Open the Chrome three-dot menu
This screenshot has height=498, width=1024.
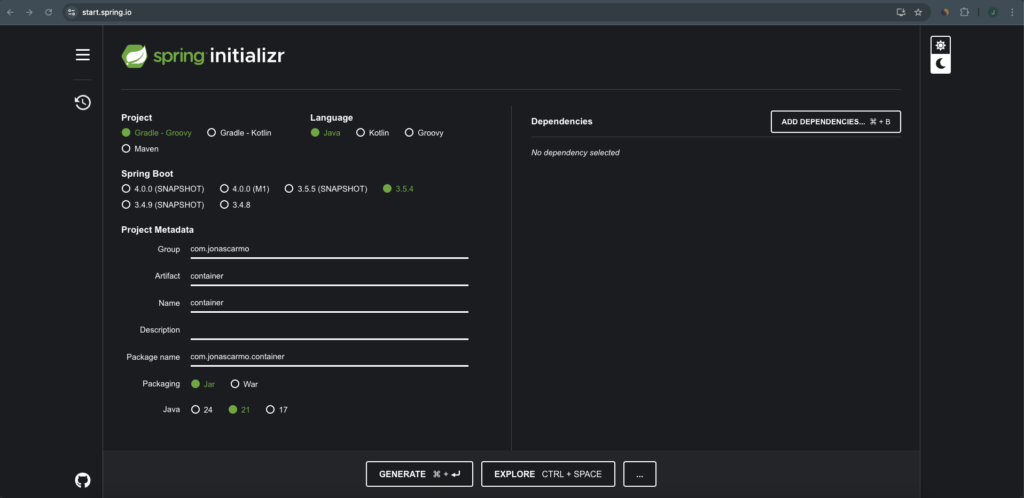(1012, 12)
